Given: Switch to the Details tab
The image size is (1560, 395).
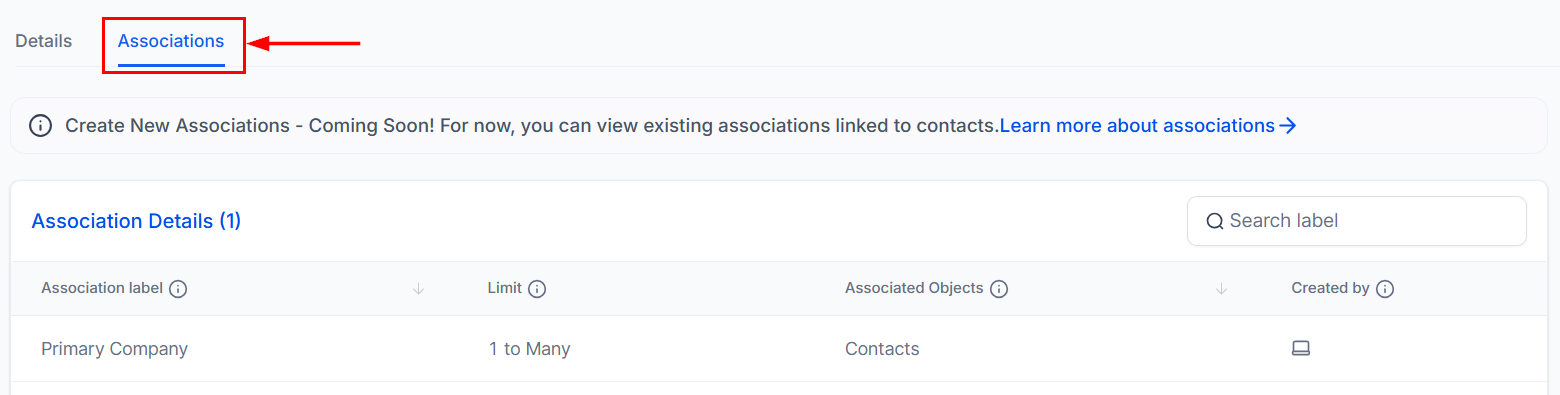Looking at the screenshot, I should pyautogui.click(x=44, y=41).
